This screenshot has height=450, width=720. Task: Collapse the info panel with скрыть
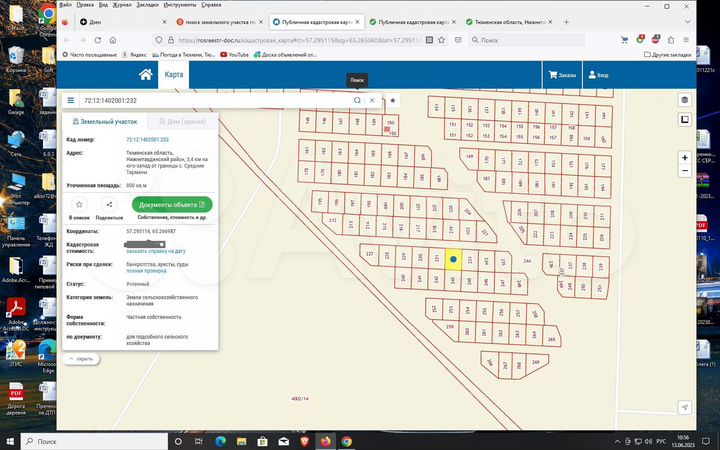coord(81,359)
